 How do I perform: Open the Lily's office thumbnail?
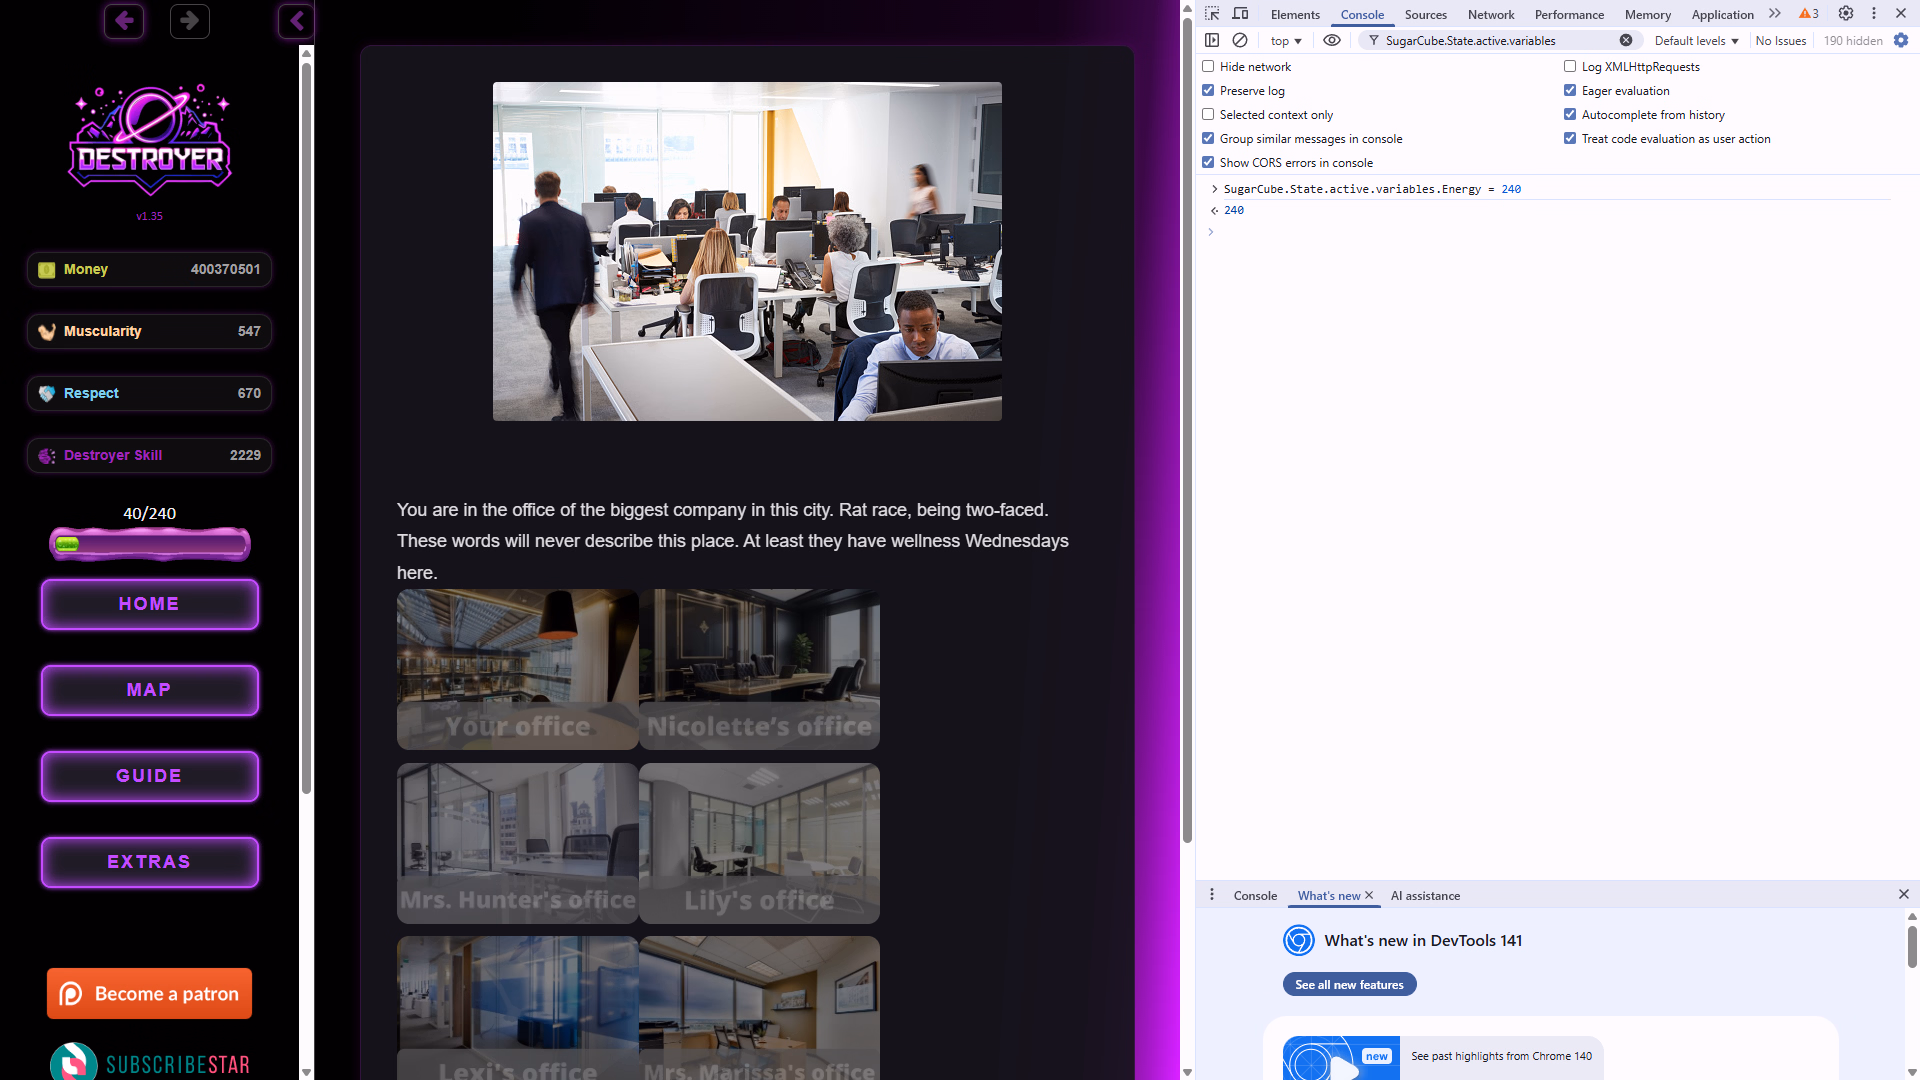tap(759, 843)
